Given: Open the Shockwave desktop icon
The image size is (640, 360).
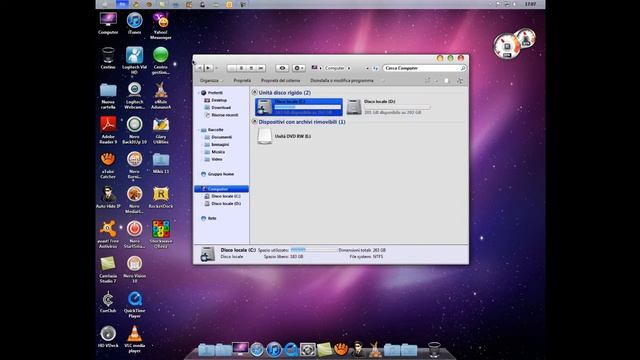Looking at the screenshot, I should 160,234.
